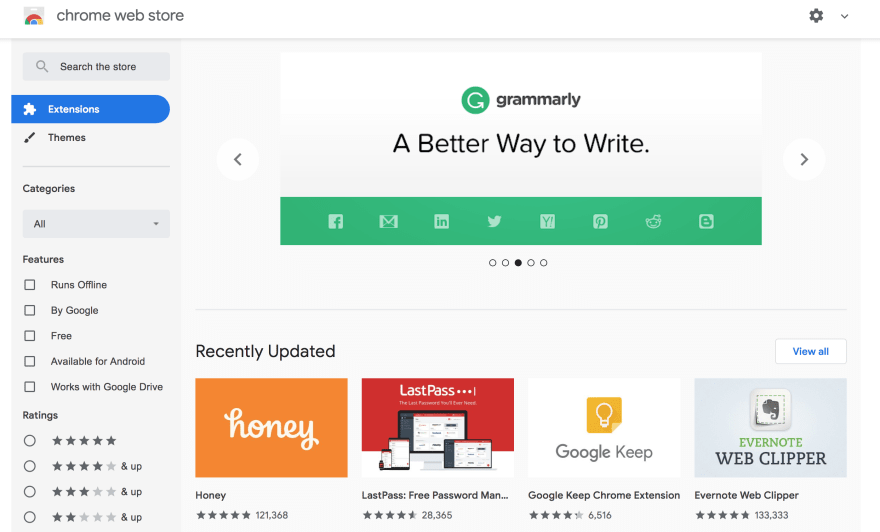The image size is (880, 532).
Task: Click Honey's 121,368 rating count
Action: click(x=272, y=515)
